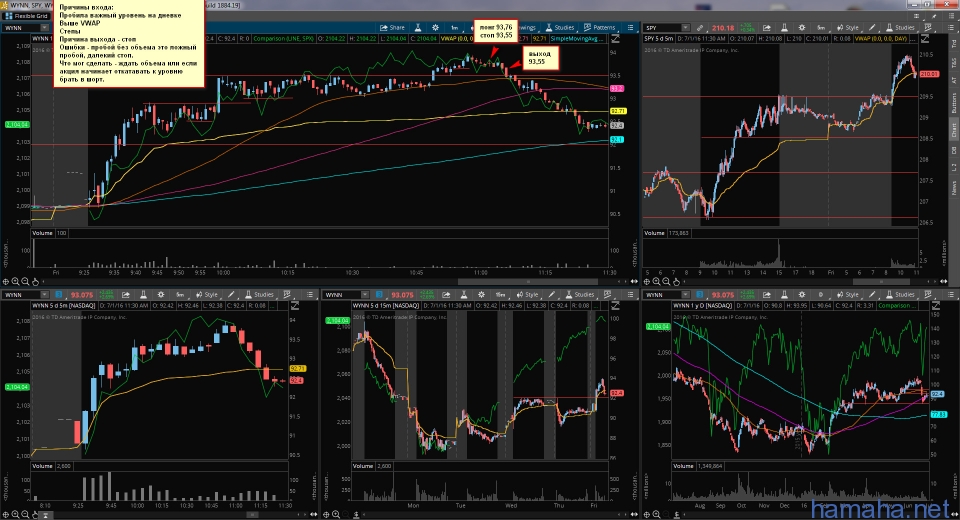Open the News sidebar tab
Image resolution: width=960 pixels, height=520 pixels.
pos(953,187)
